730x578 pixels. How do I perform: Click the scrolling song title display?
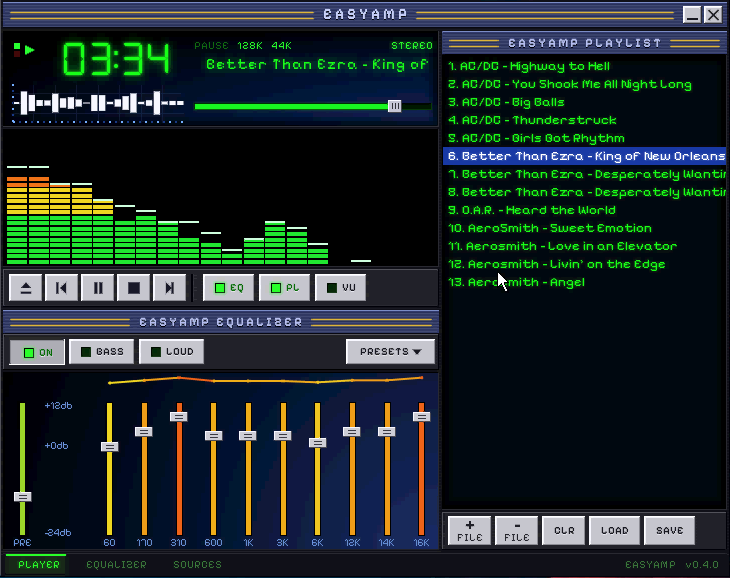click(x=317, y=65)
